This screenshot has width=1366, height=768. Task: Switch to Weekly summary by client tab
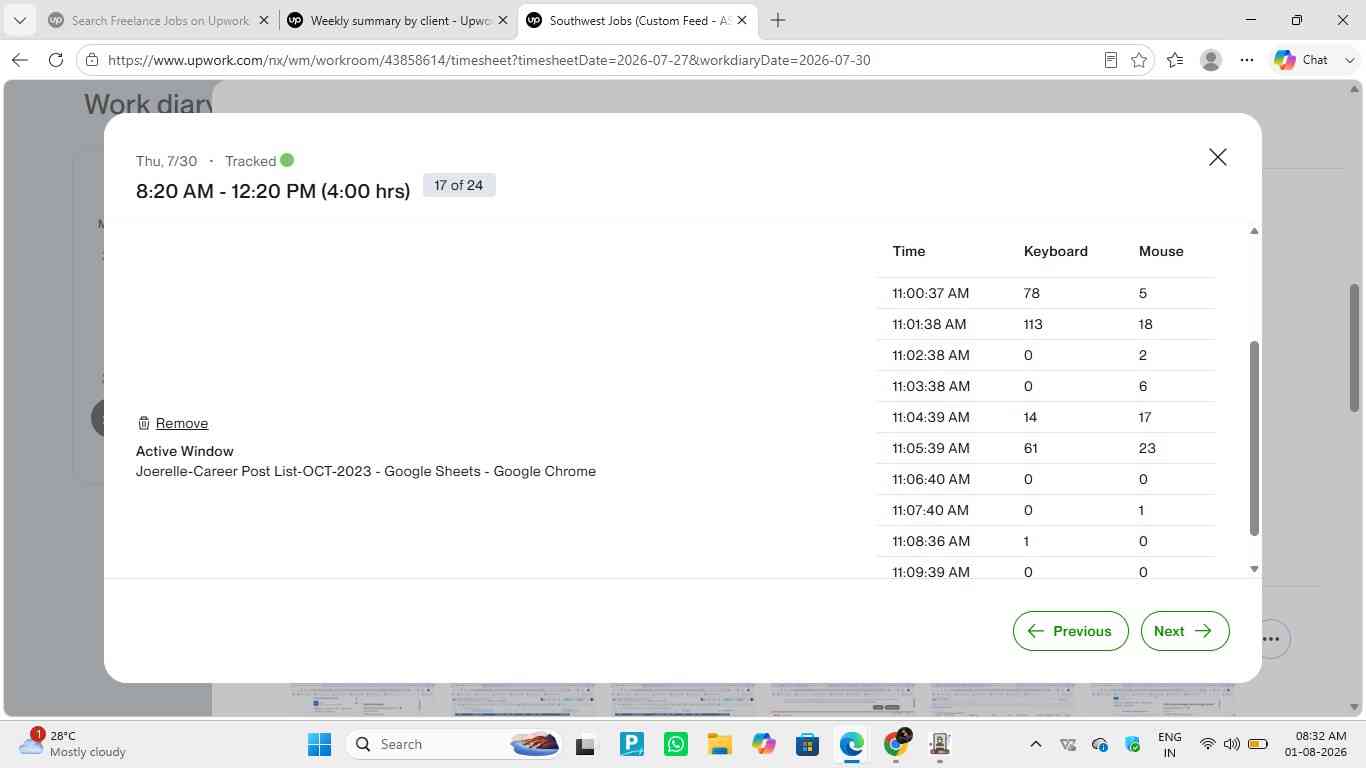[397, 20]
